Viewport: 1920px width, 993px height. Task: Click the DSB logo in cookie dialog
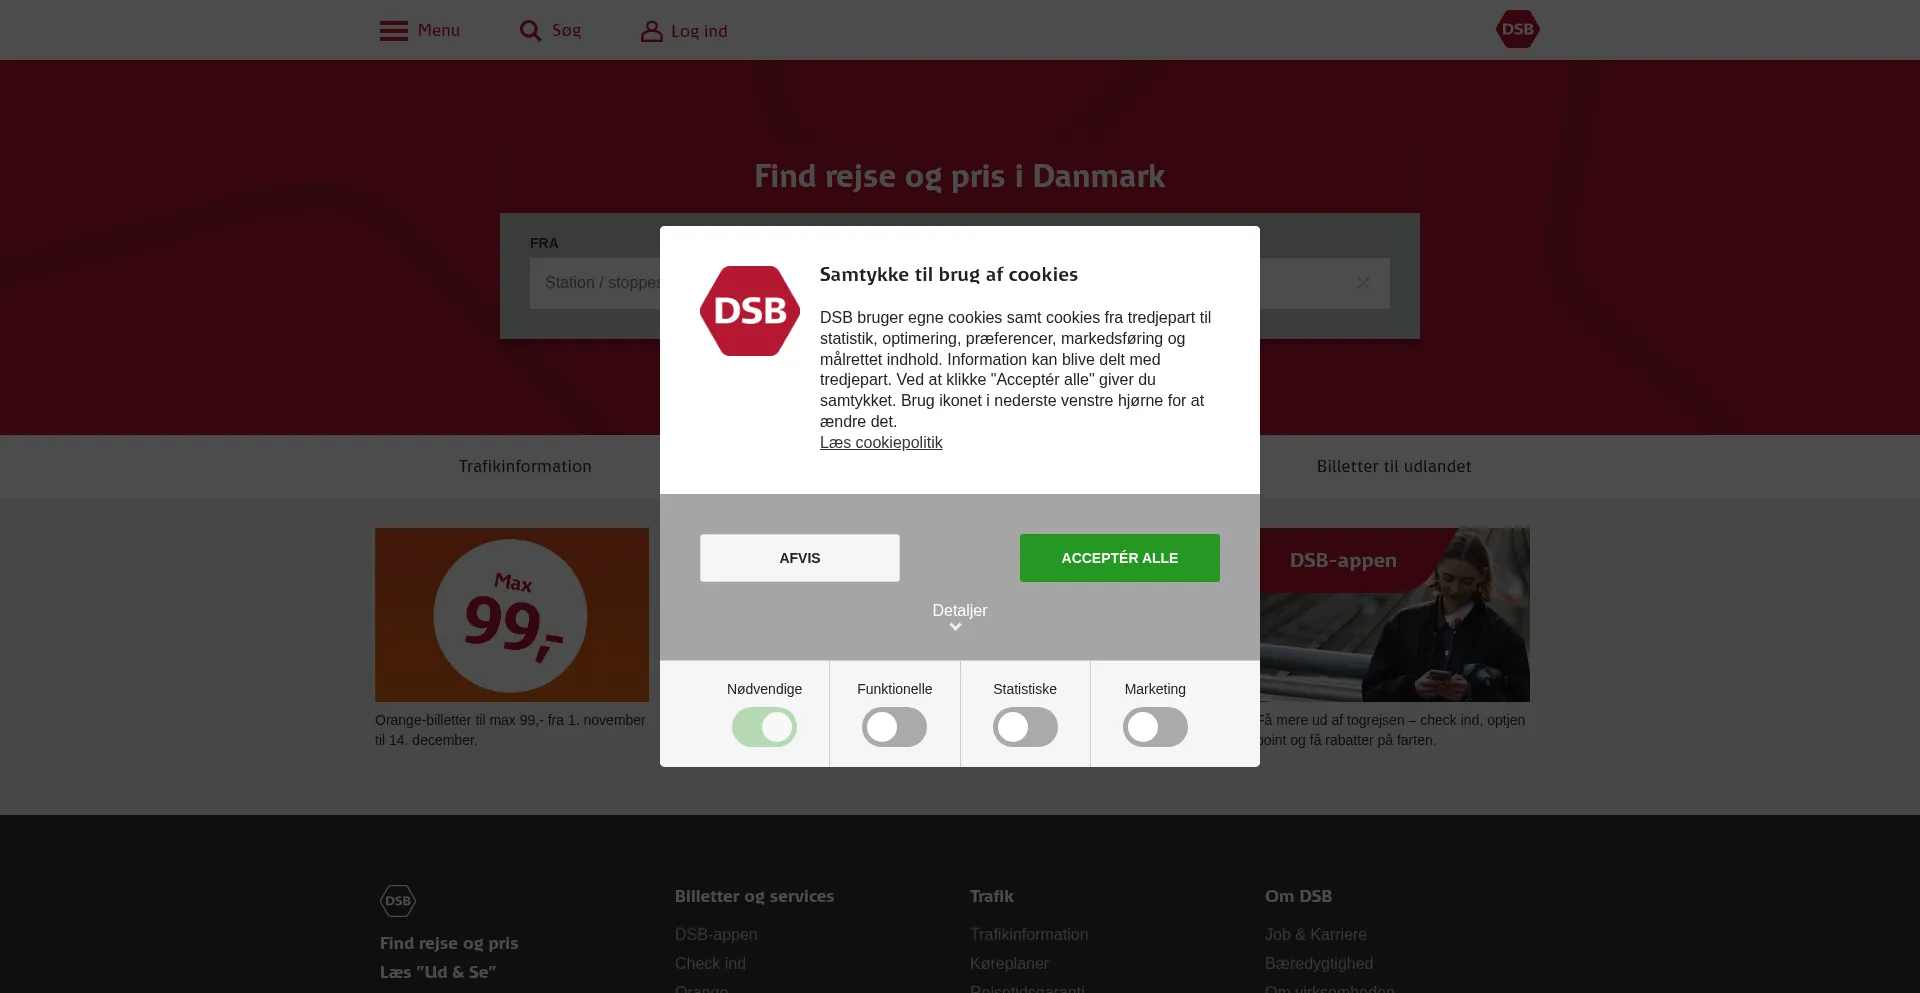[x=750, y=311]
